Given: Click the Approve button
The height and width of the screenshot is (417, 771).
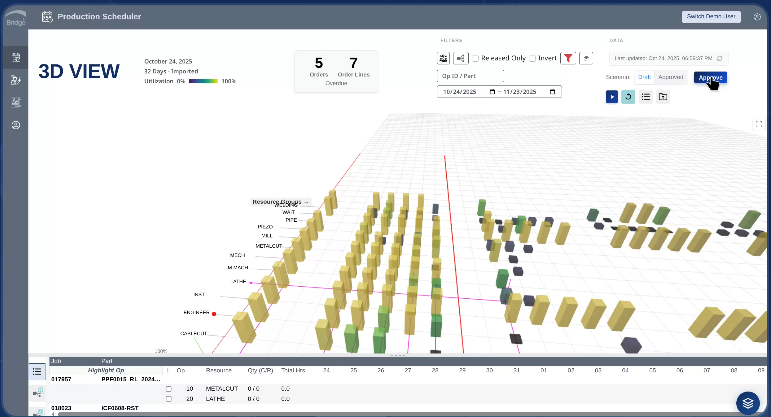Looking at the screenshot, I should coord(708,77).
